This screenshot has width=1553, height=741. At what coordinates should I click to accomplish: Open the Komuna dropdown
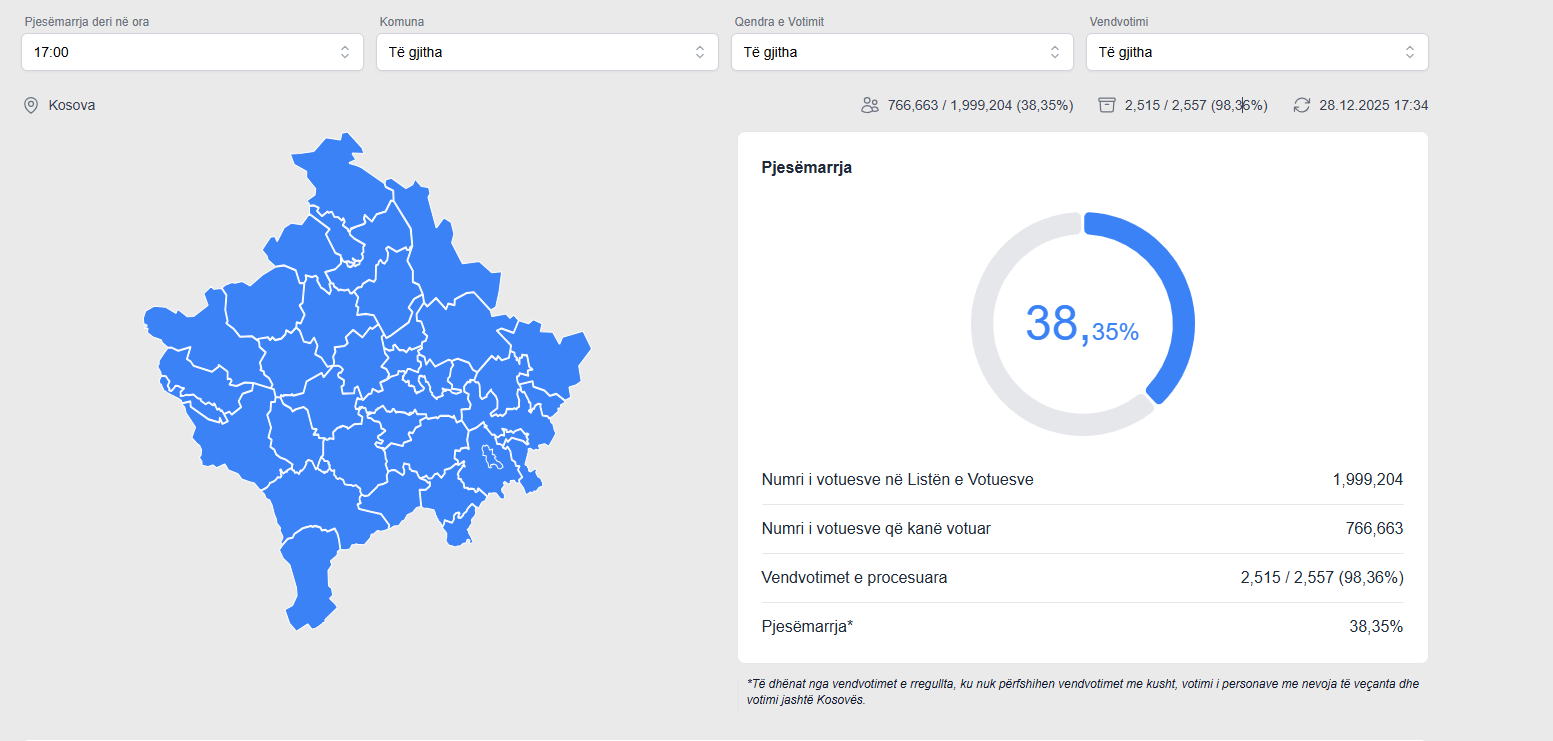tap(547, 52)
